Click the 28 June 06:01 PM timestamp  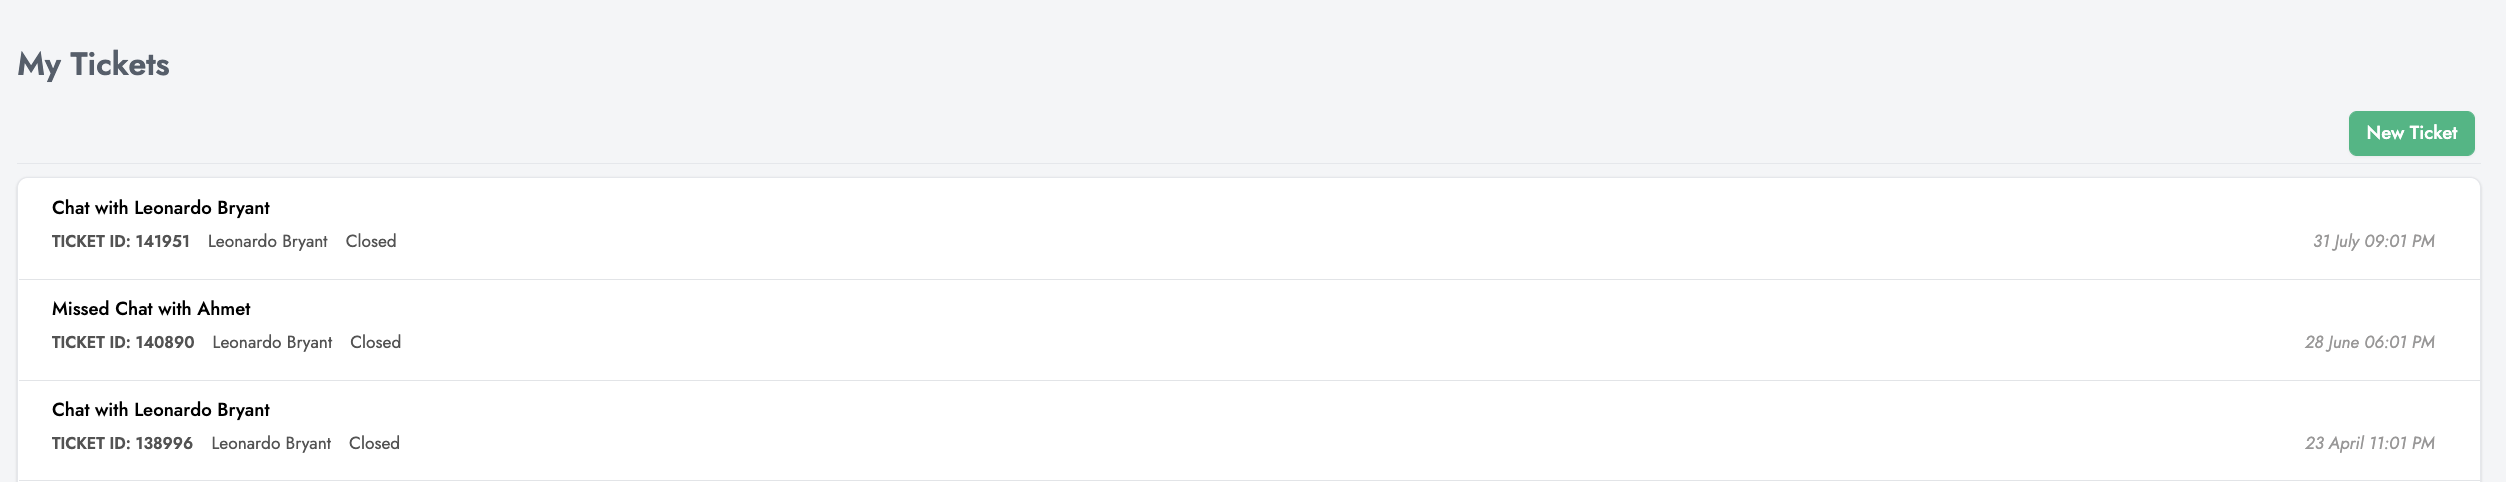pyautogui.click(x=2369, y=342)
